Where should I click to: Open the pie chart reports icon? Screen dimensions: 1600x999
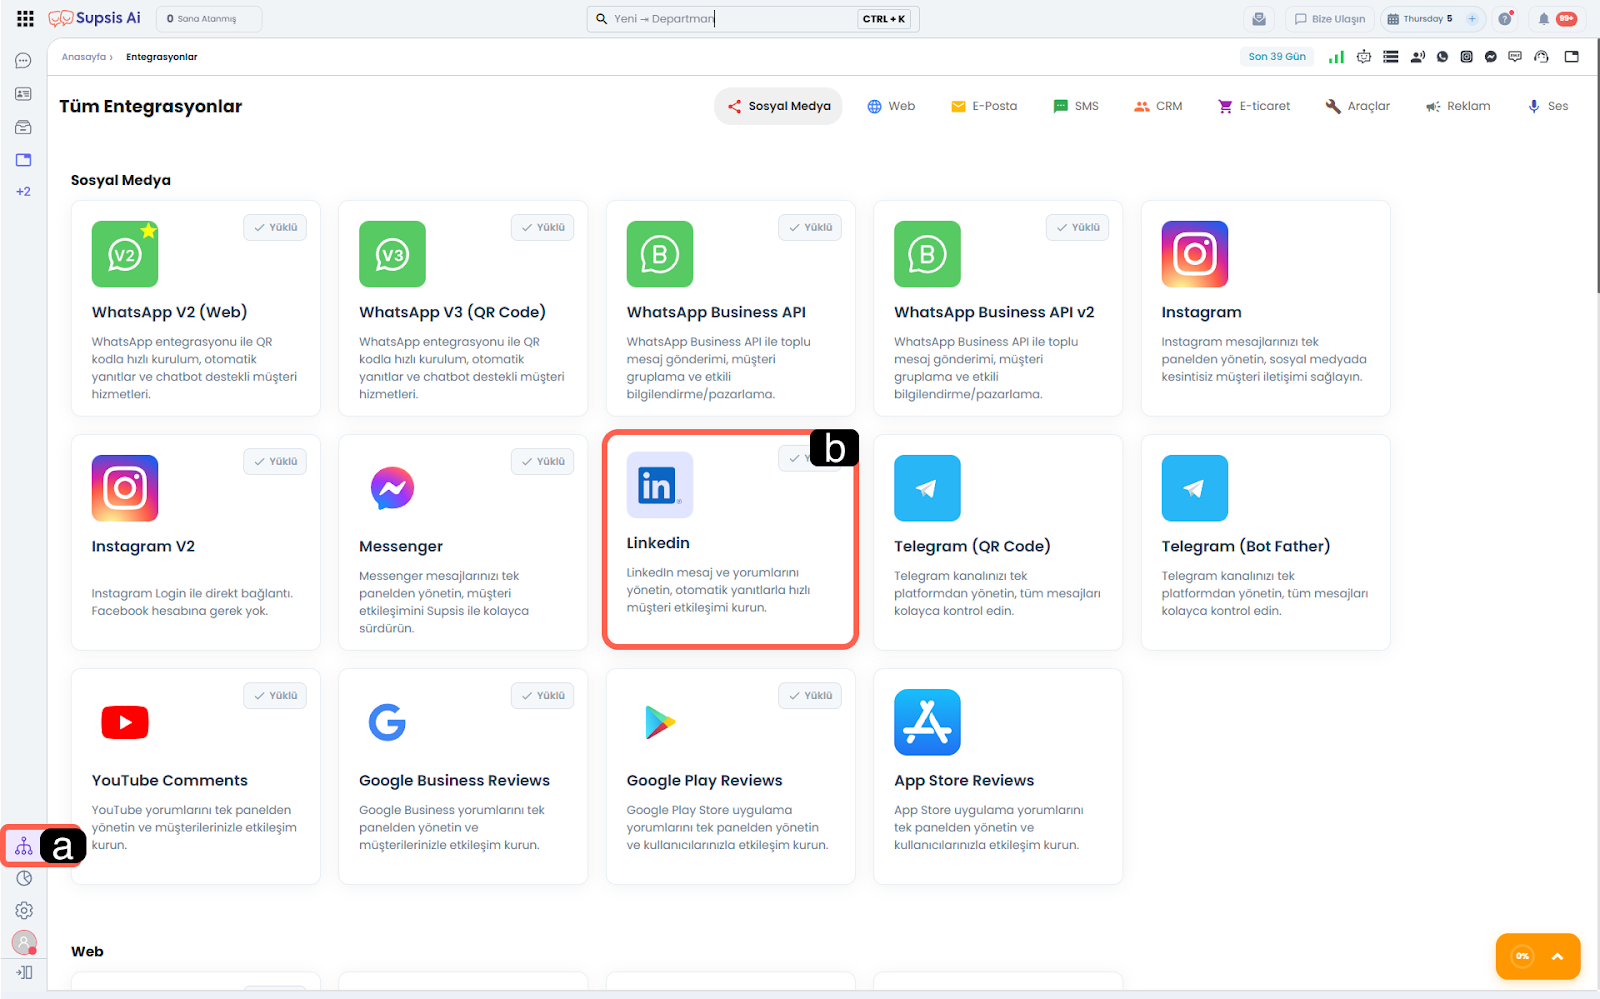(x=24, y=878)
